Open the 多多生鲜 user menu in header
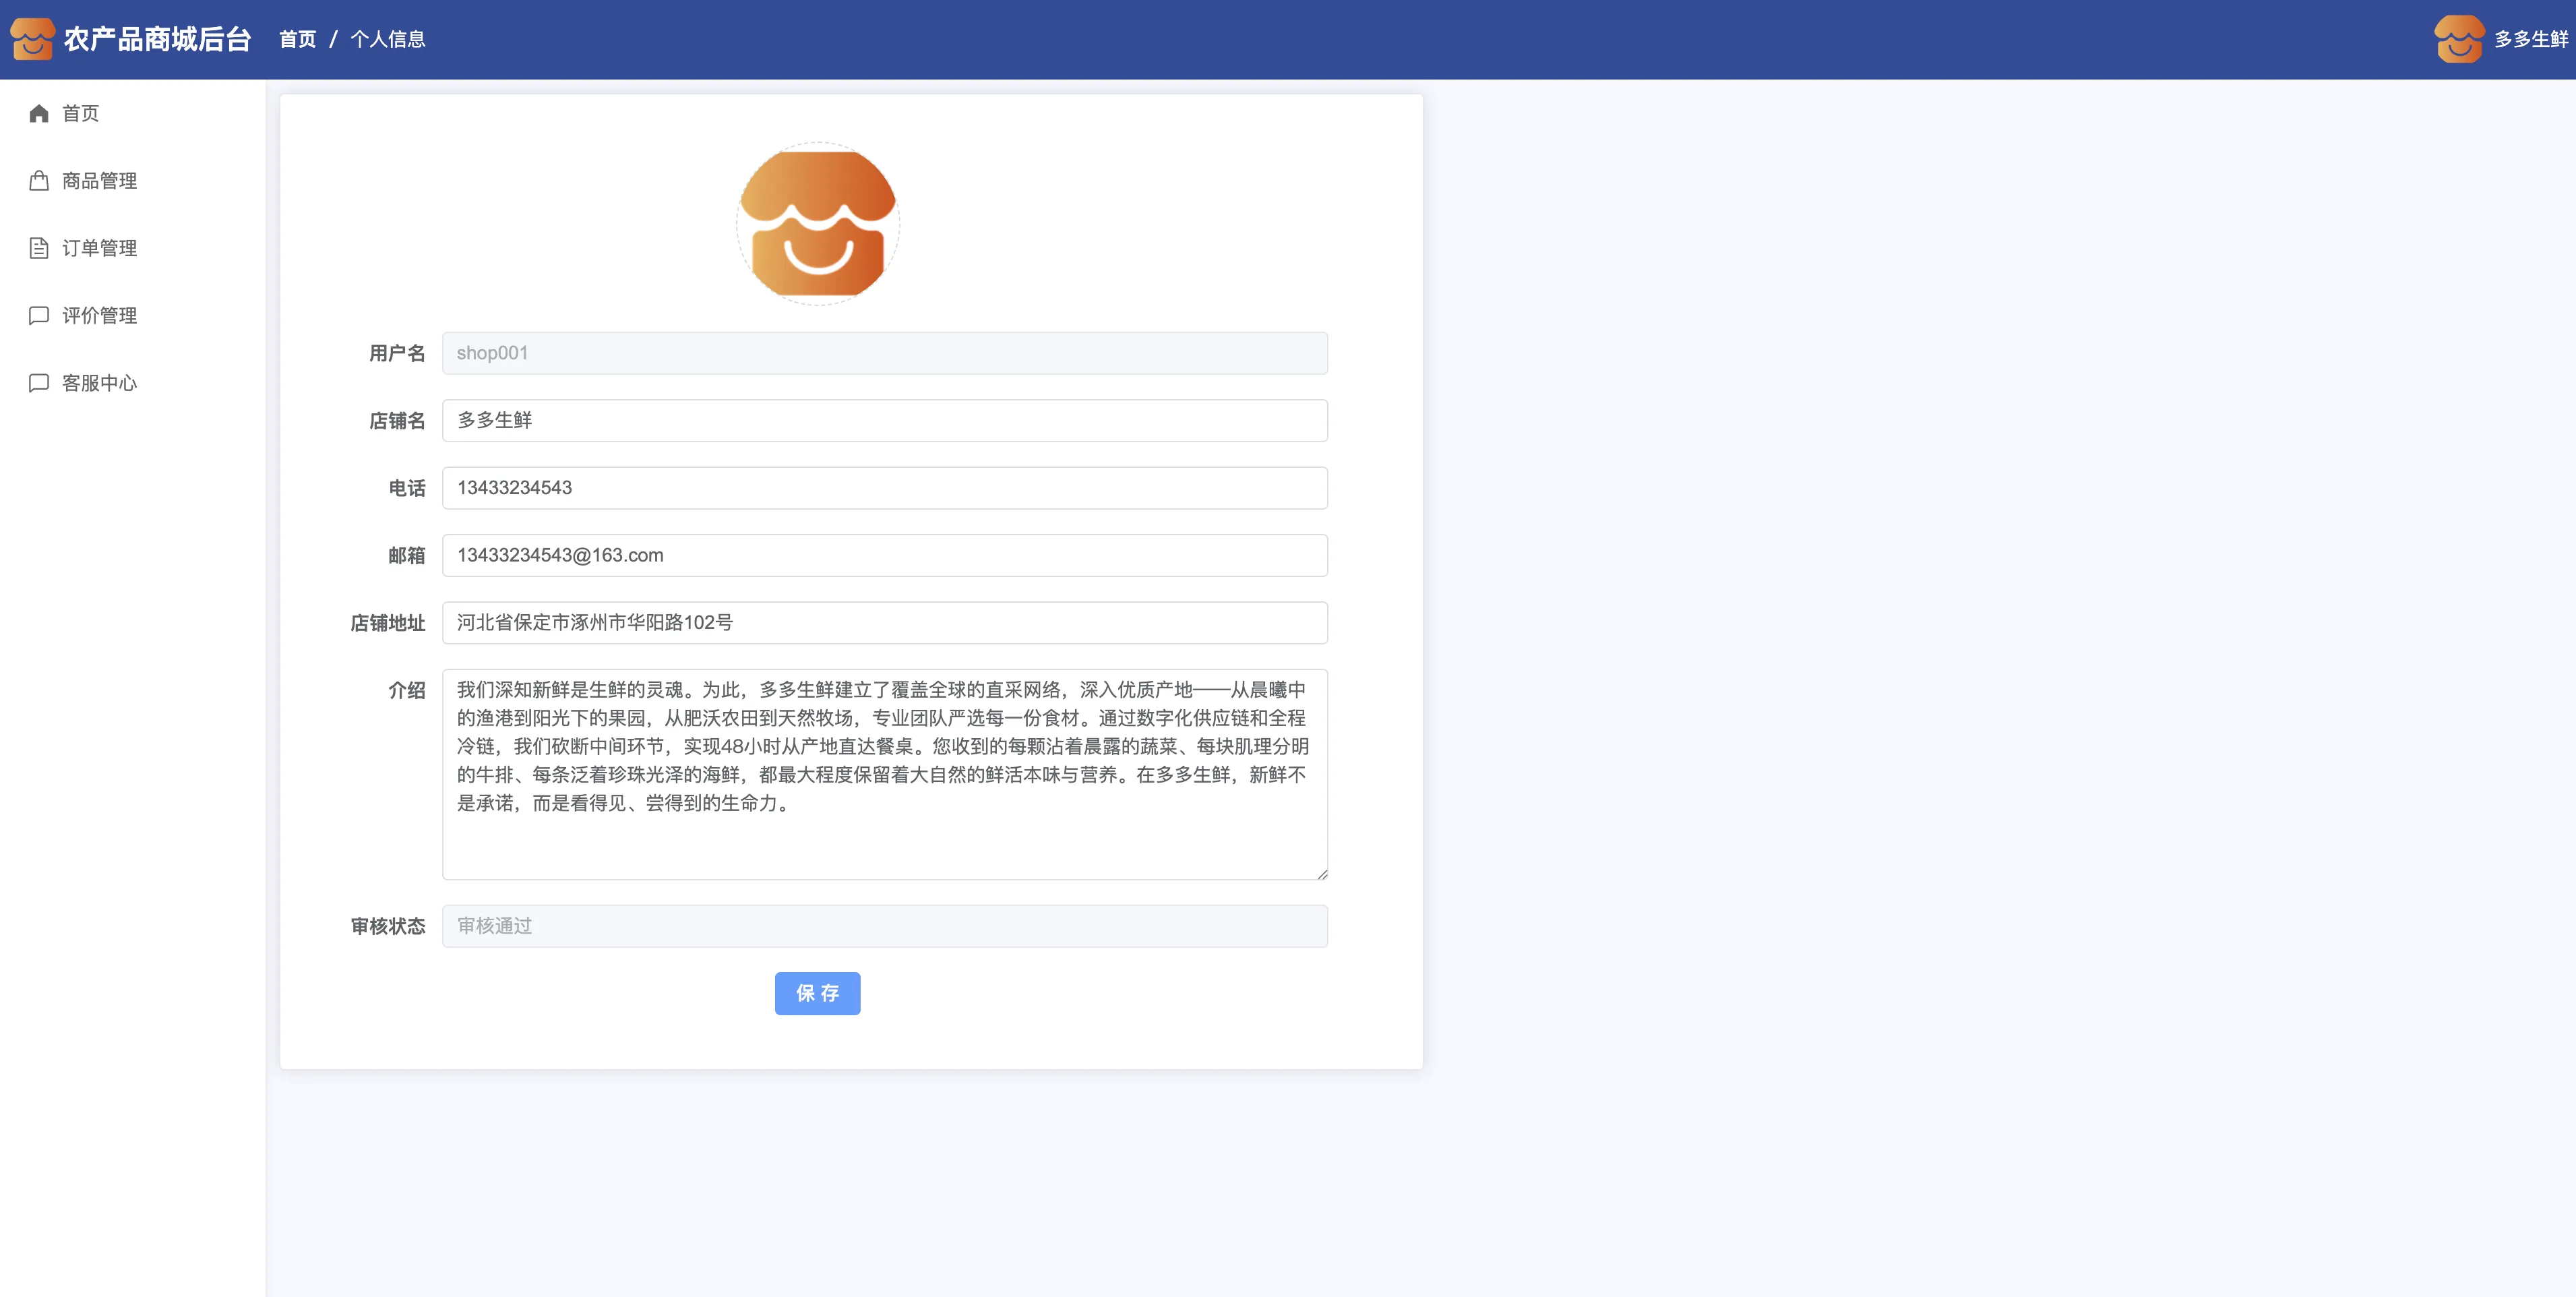This screenshot has width=2576, height=1297. (2530, 39)
